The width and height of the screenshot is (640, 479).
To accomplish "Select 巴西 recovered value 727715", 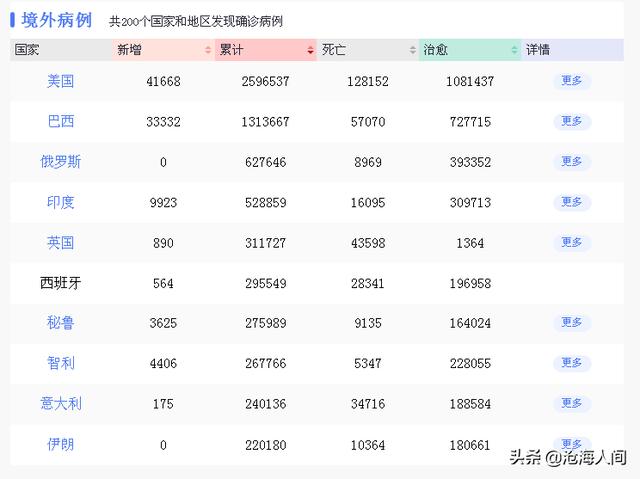I will click(470, 122).
